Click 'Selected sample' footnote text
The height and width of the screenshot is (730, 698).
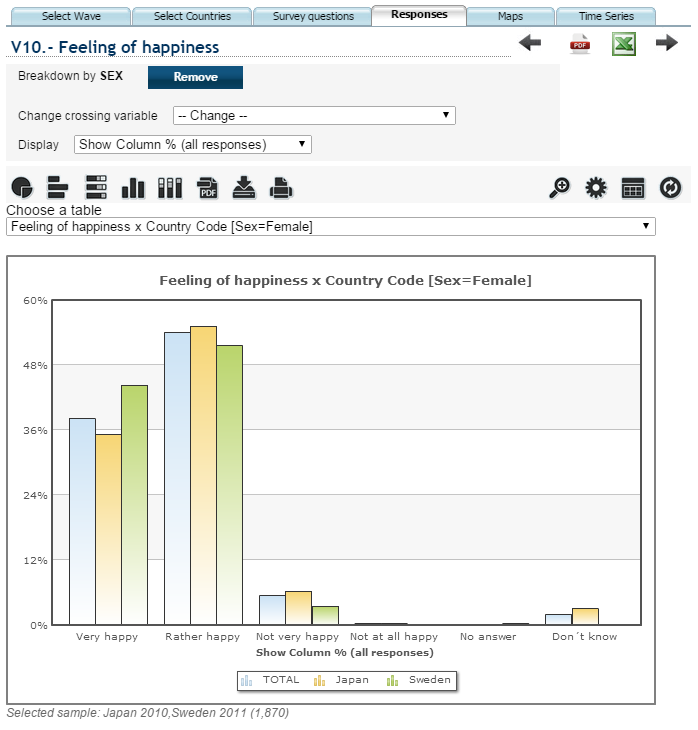tap(148, 713)
